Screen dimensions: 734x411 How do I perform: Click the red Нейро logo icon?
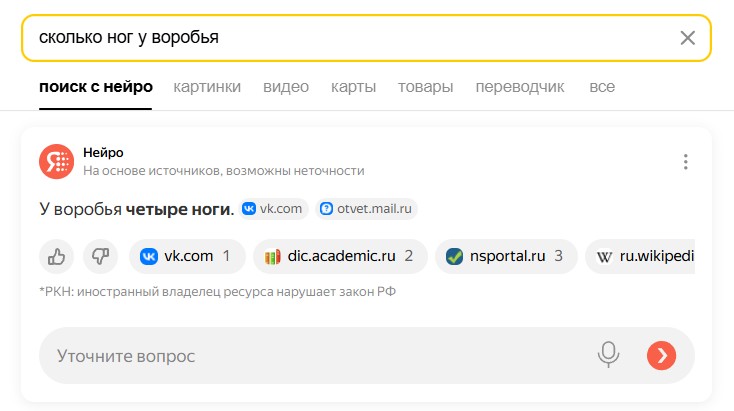pyautogui.click(x=56, y=162)
